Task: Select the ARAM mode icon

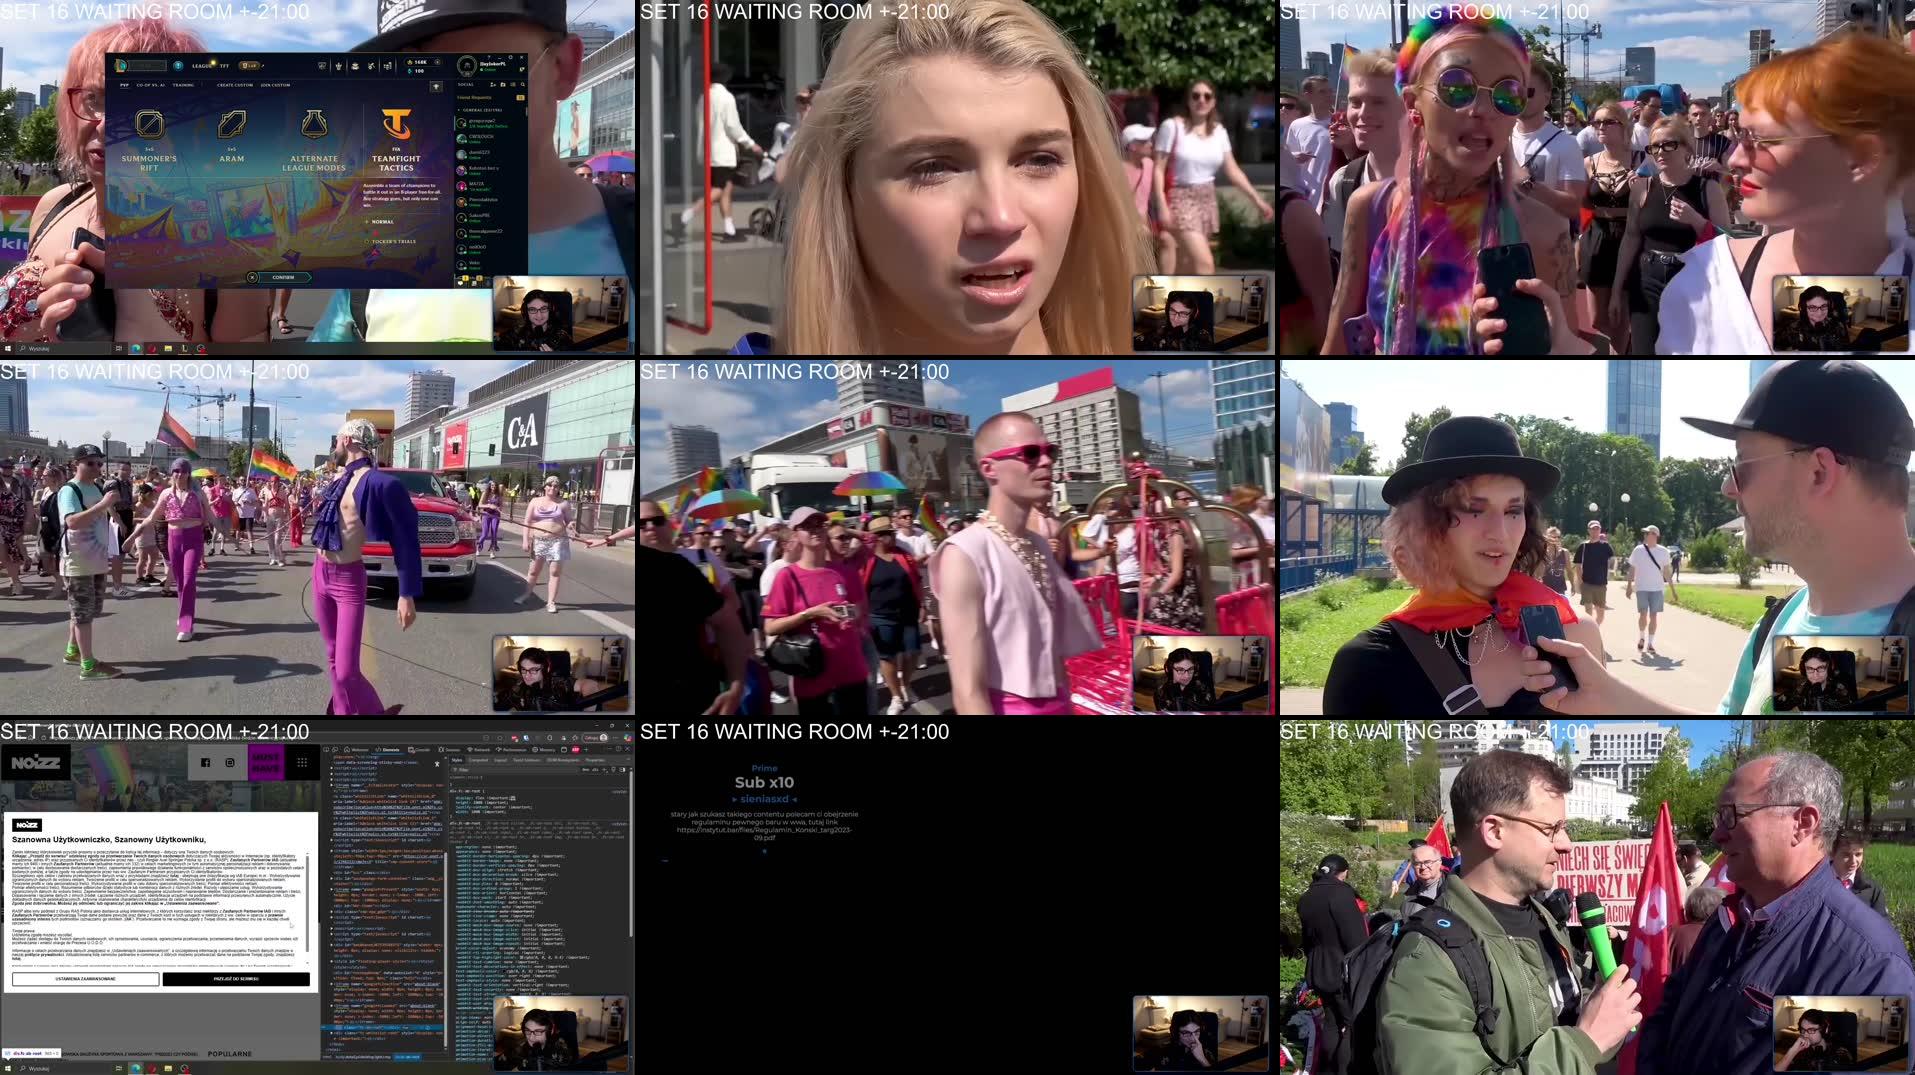Action: point(231,125)
